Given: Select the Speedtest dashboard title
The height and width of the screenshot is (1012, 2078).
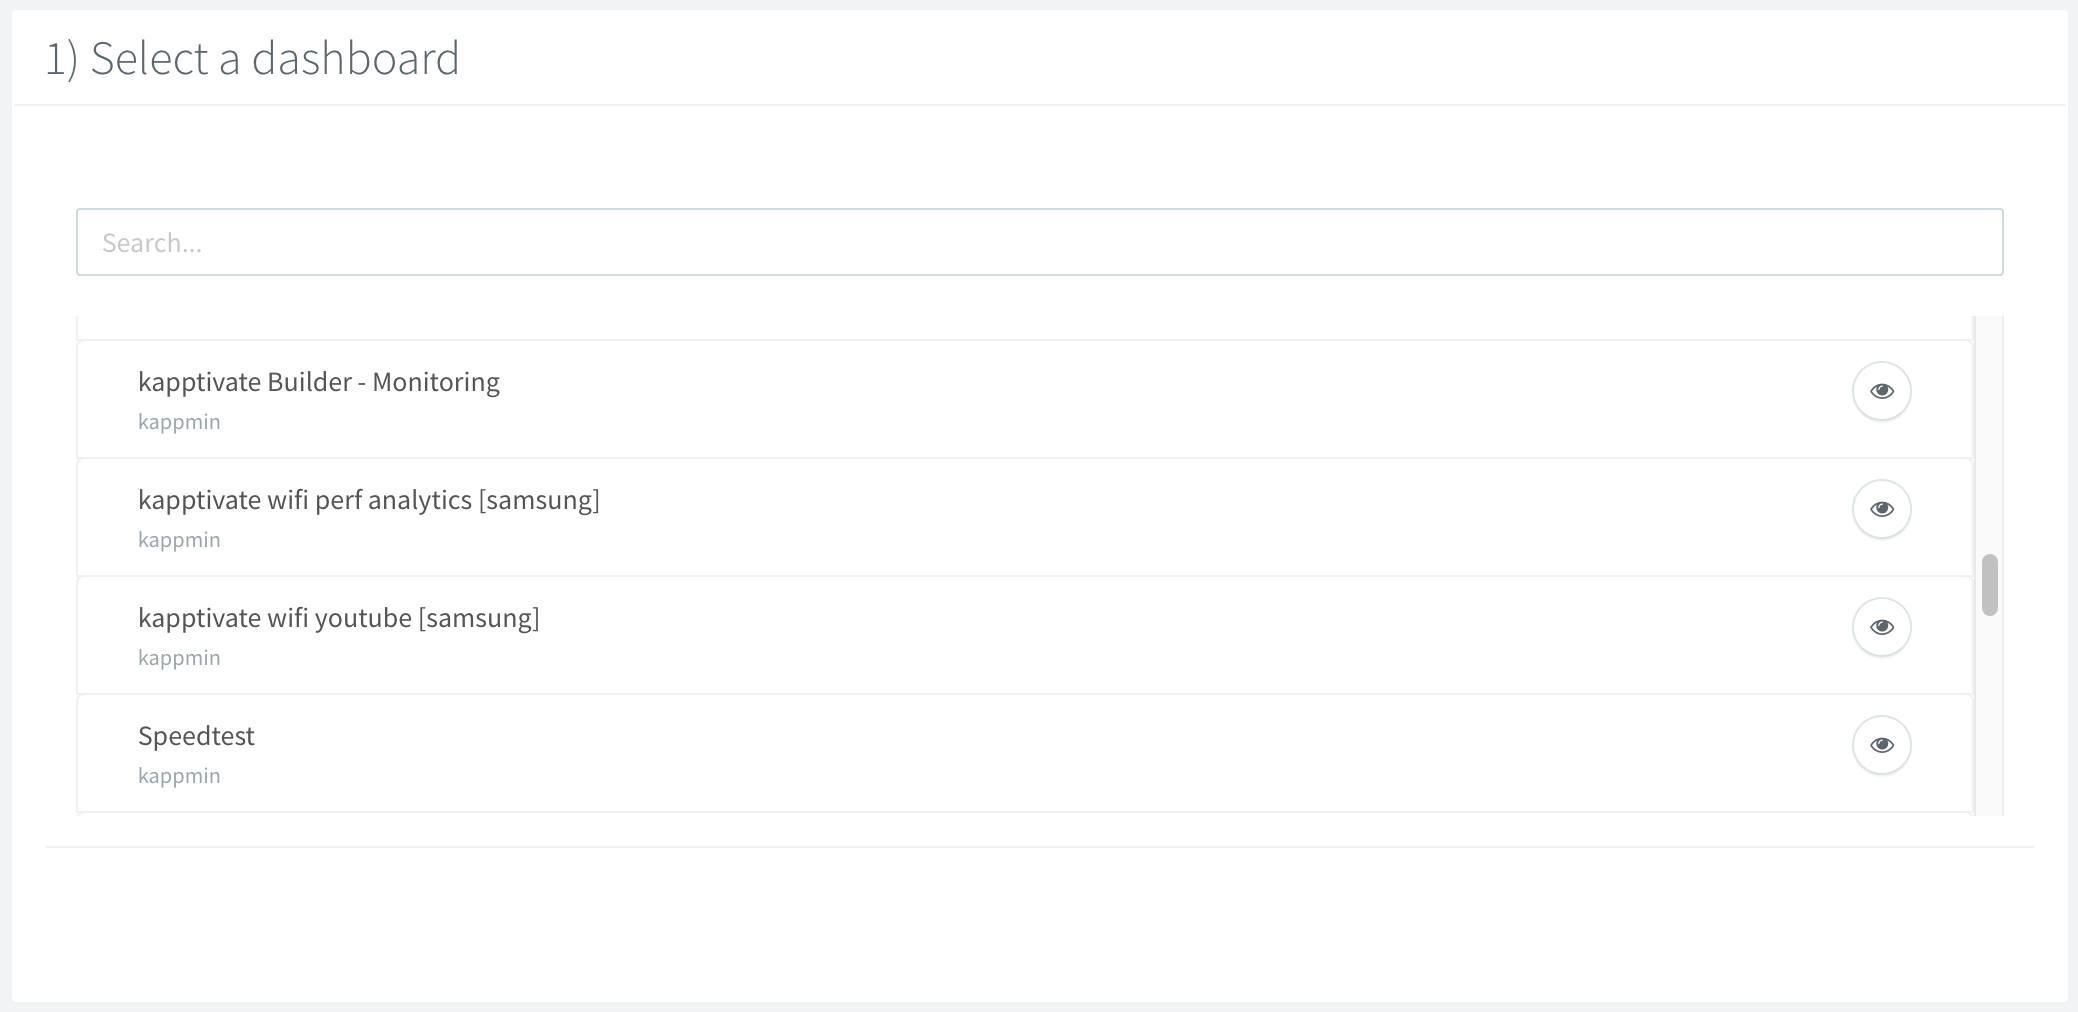Looking at the screenshot, I should (196, 736).
